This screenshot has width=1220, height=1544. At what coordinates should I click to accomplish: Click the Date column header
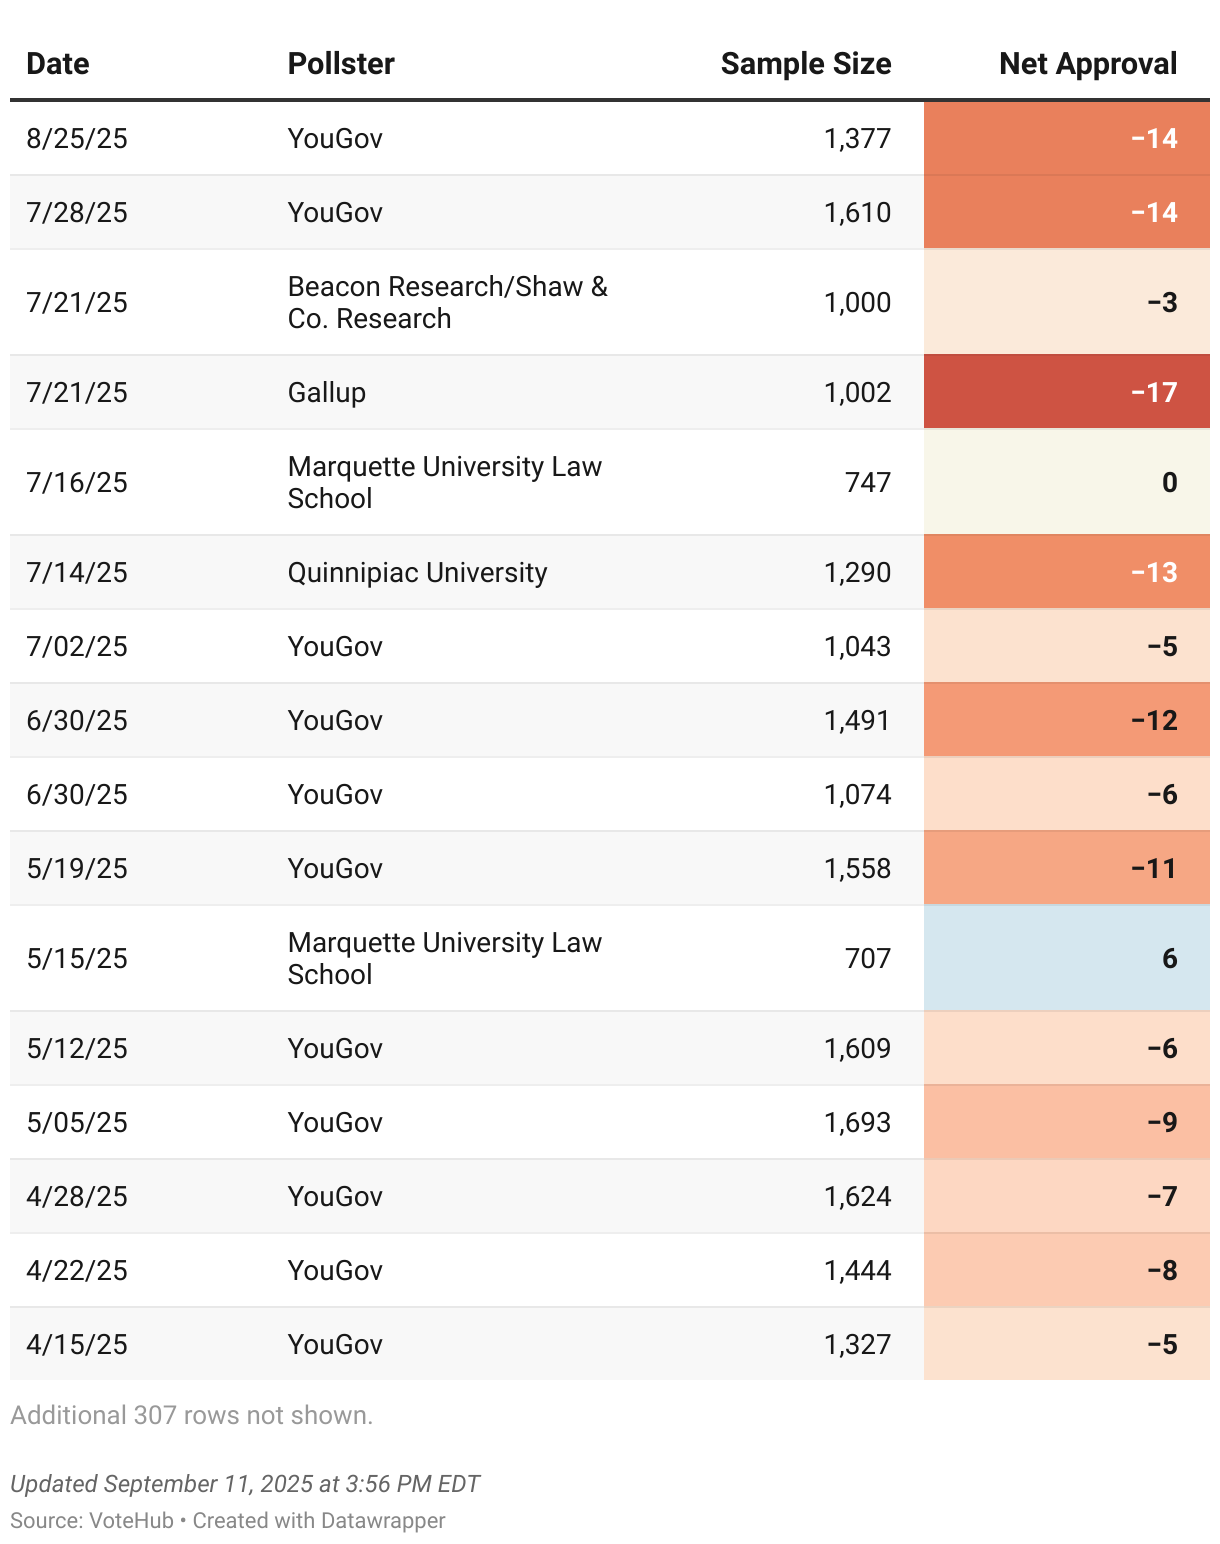pyautogui.click(x=58, y=64)
